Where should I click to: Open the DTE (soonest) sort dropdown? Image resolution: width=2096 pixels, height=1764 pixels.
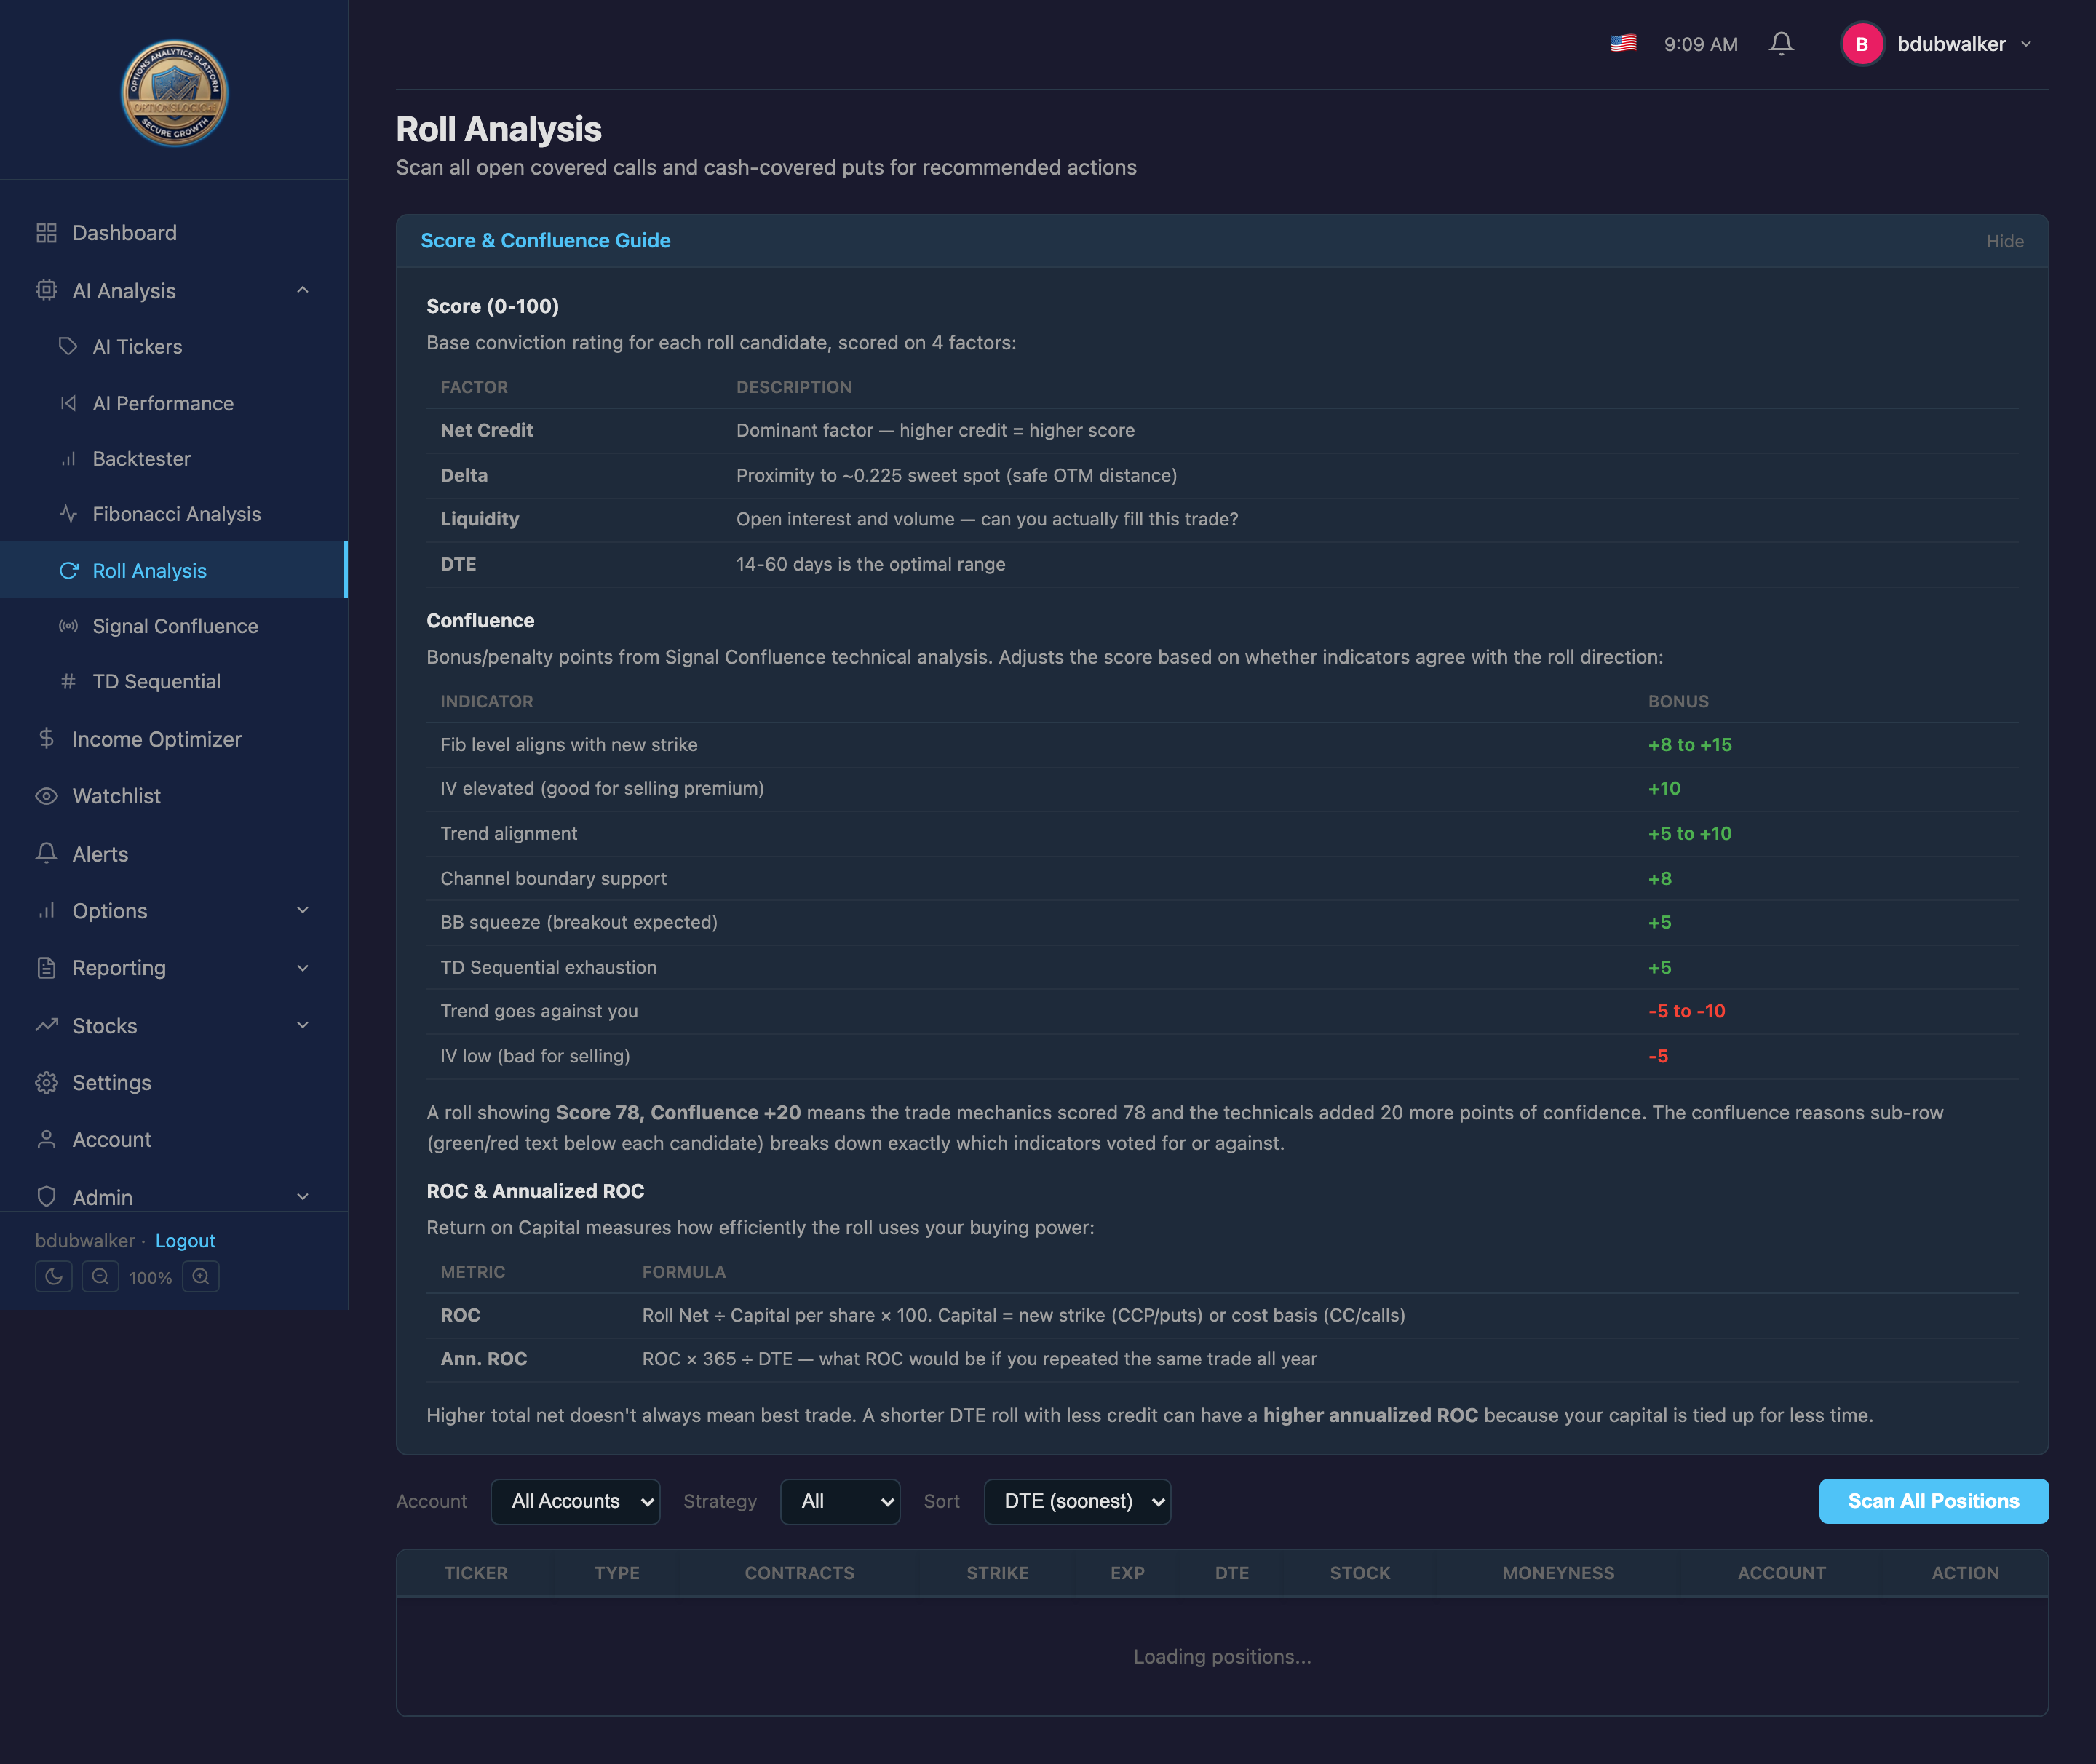pos(1077,1501)
